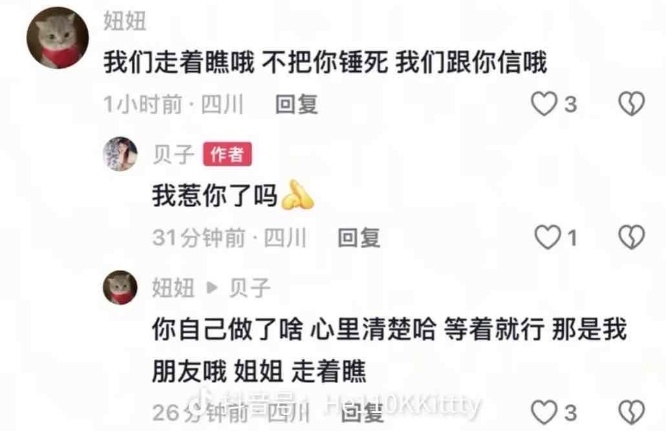Open 贝子's avatar profile picture
This screenshot has height=431, width=666.
tap(121, 154)
